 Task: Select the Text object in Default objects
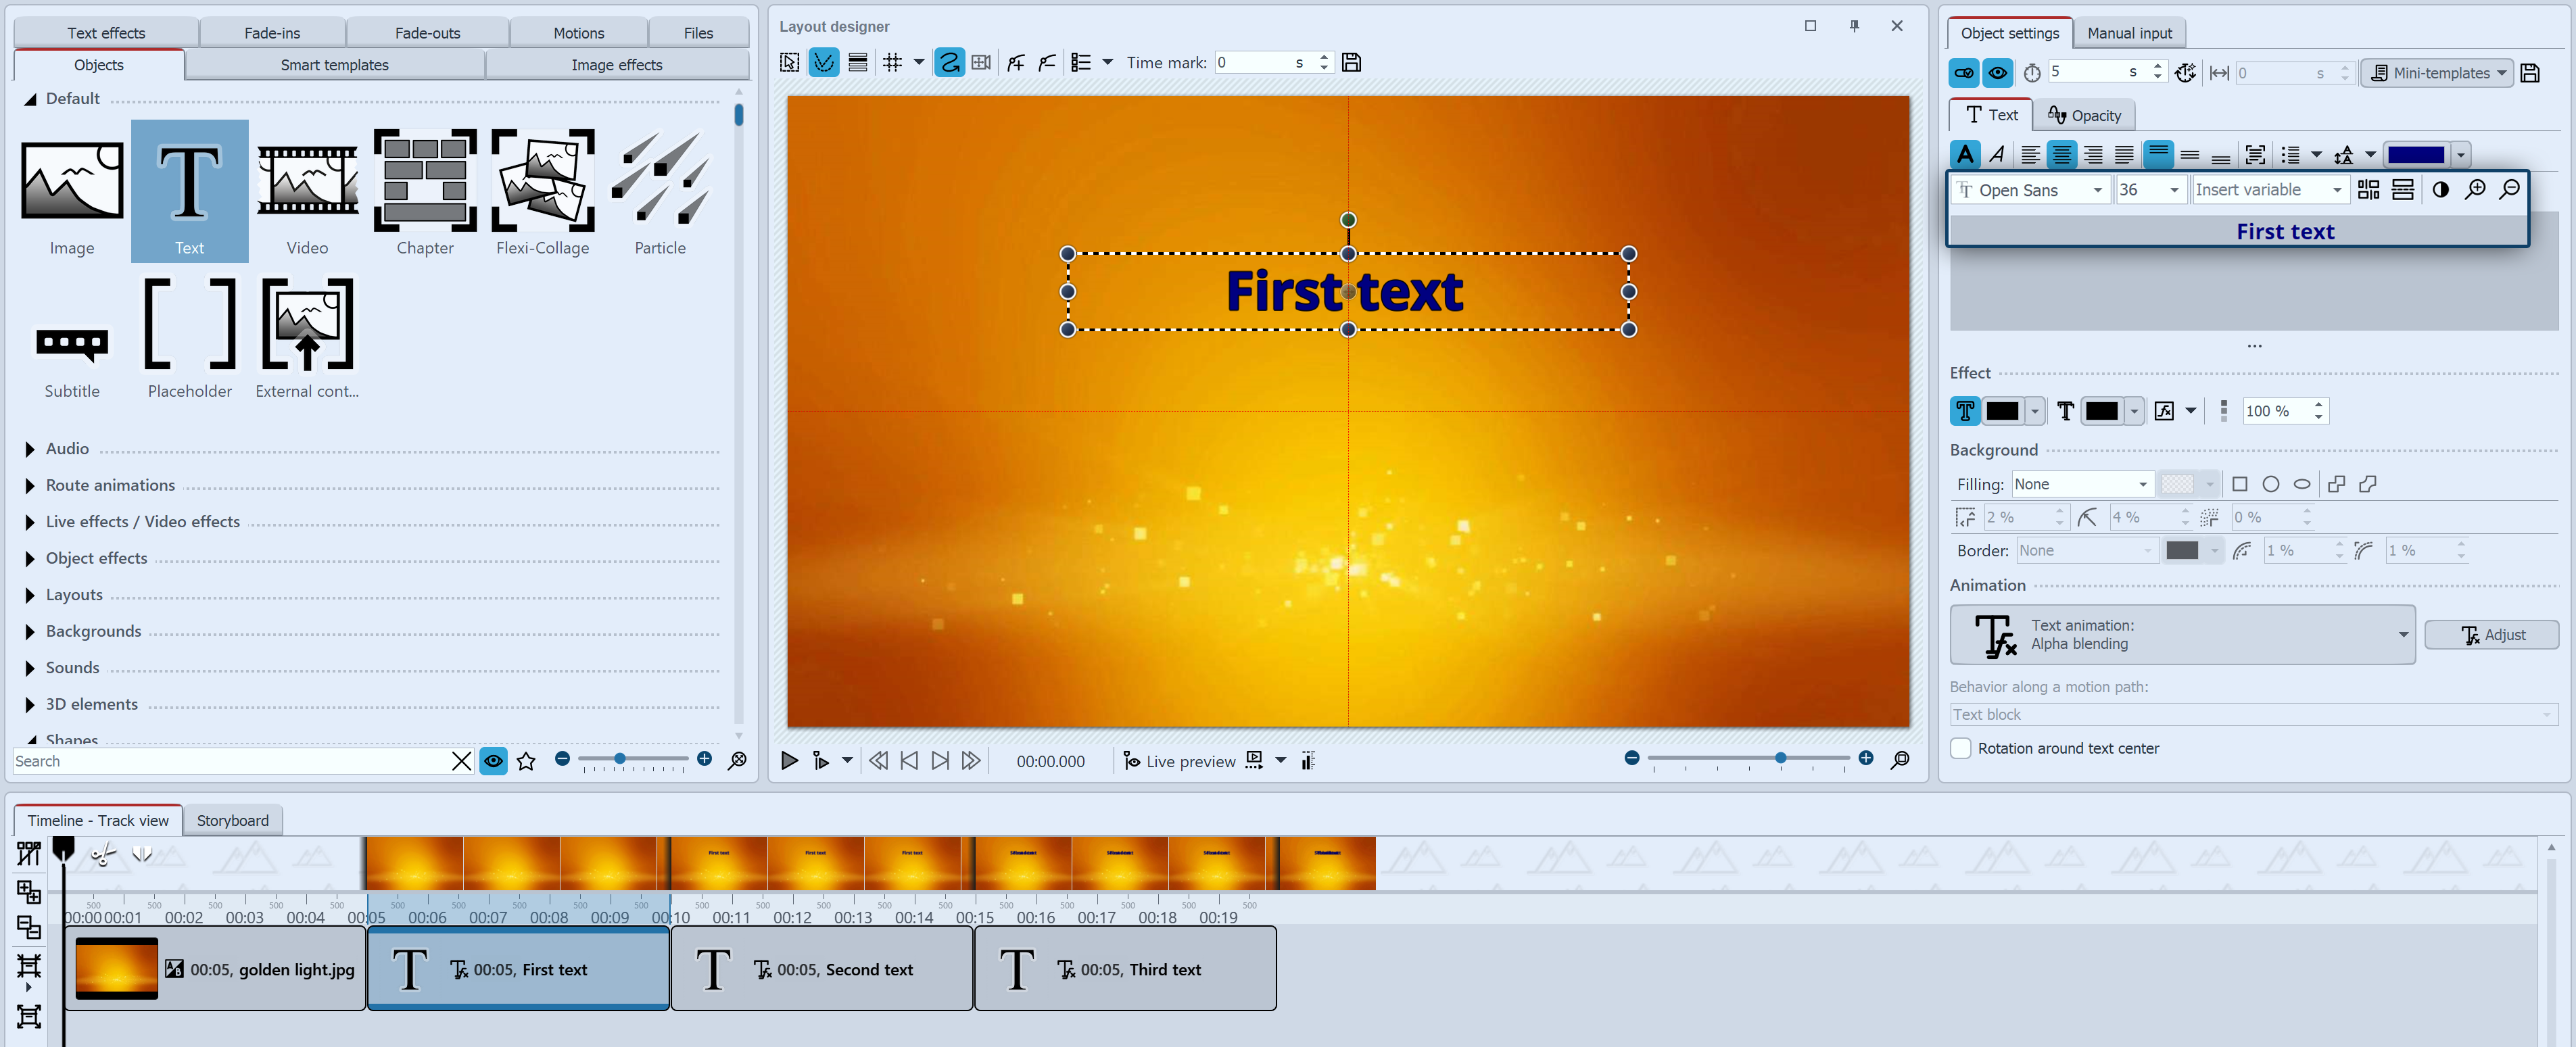(x=189, y=190)
